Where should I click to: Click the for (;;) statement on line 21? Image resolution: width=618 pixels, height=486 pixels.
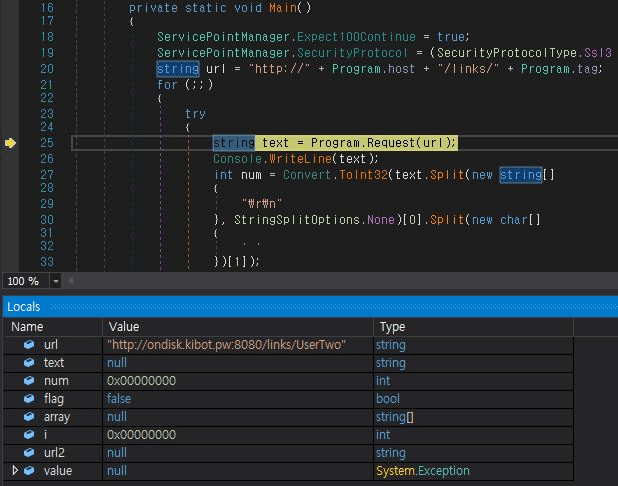coord(185,85)
